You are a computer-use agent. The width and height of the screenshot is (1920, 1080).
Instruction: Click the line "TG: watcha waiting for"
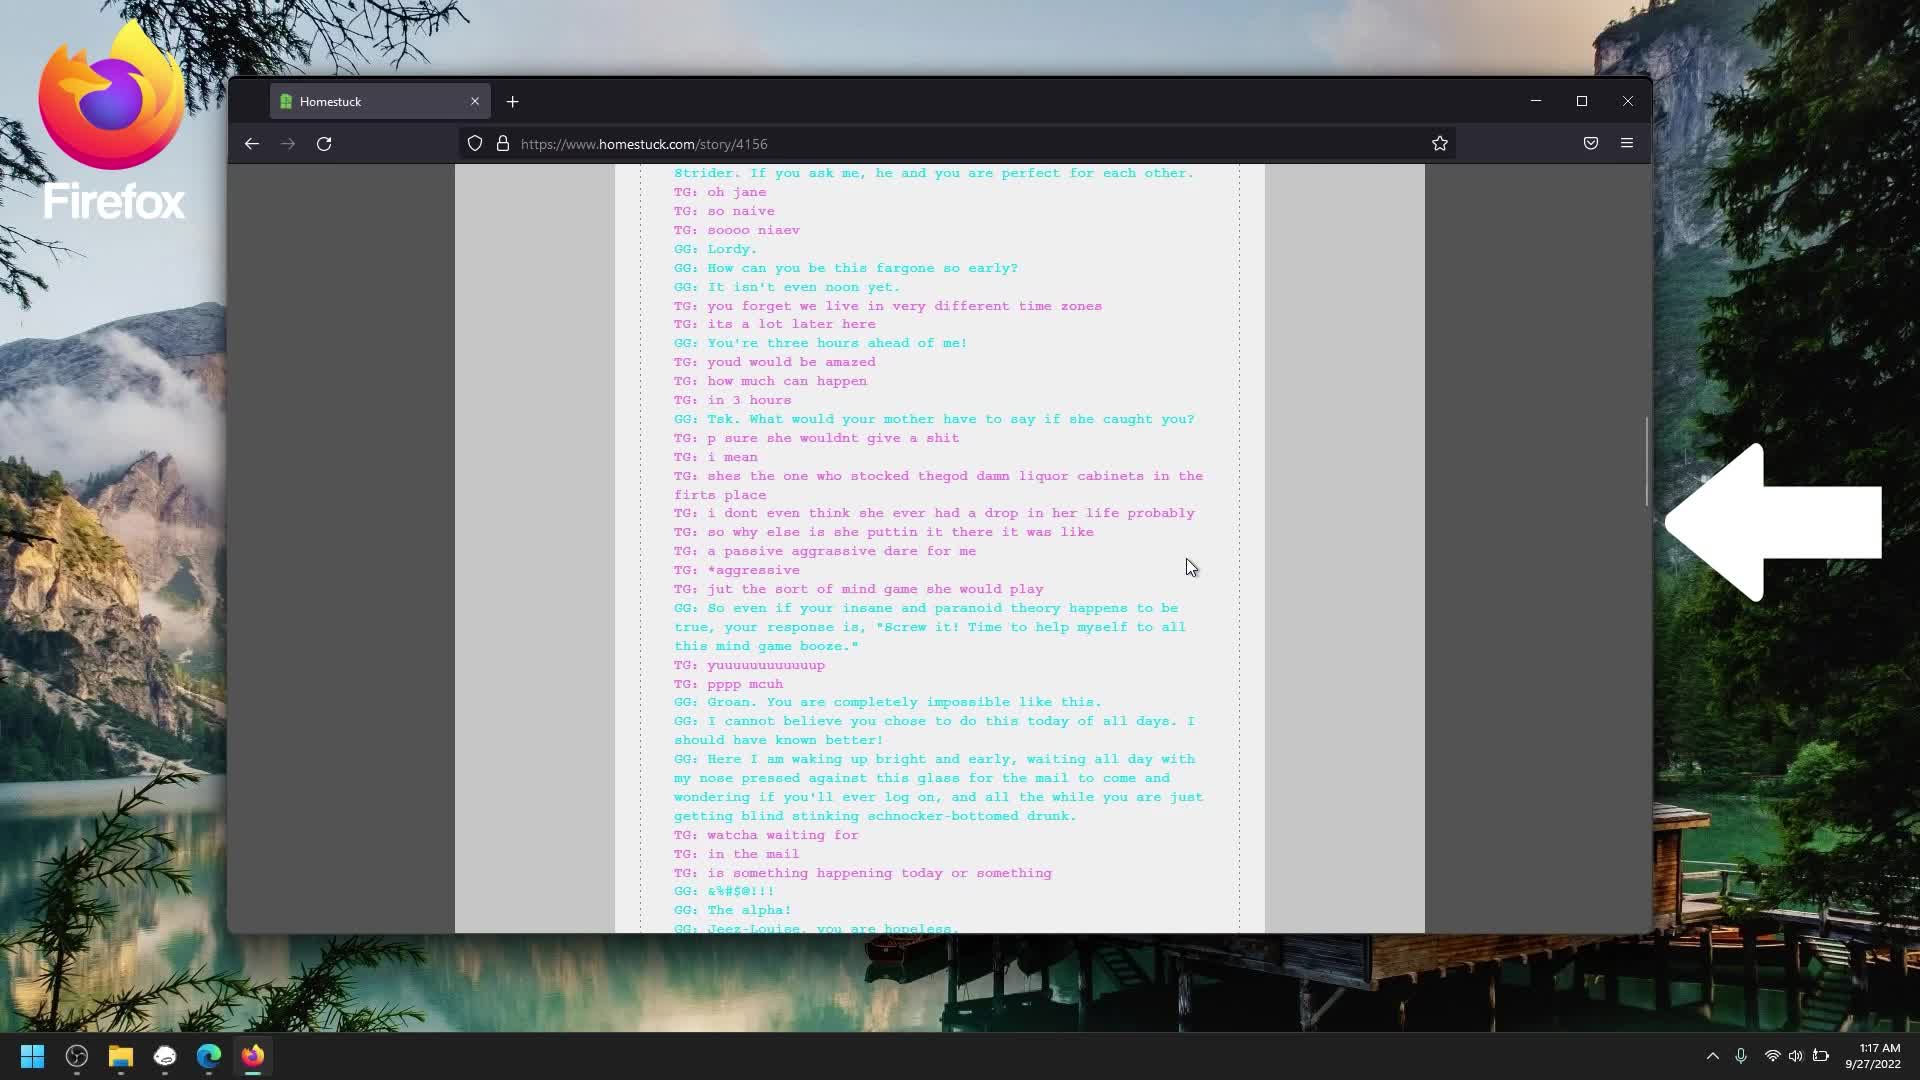(766, 835)
